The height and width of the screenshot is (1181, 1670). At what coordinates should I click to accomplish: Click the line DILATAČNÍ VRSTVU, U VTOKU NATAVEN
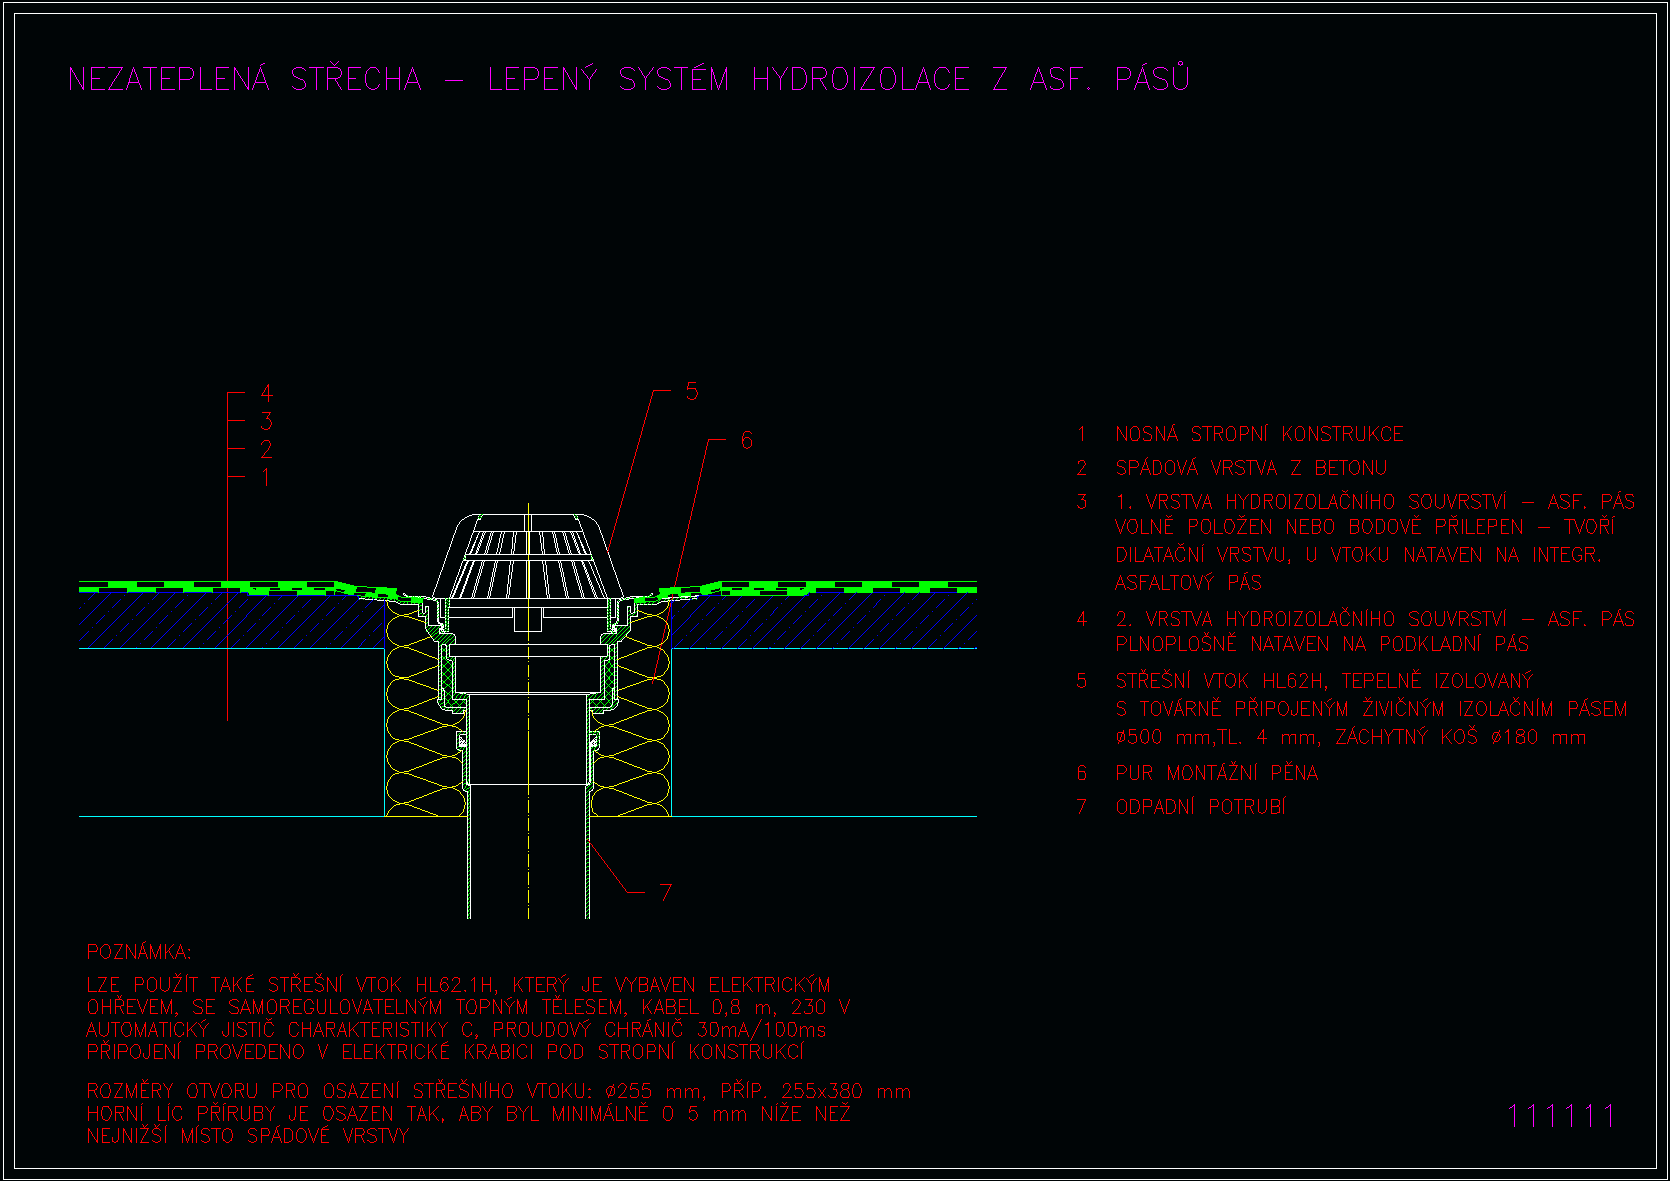point(1358,554)
